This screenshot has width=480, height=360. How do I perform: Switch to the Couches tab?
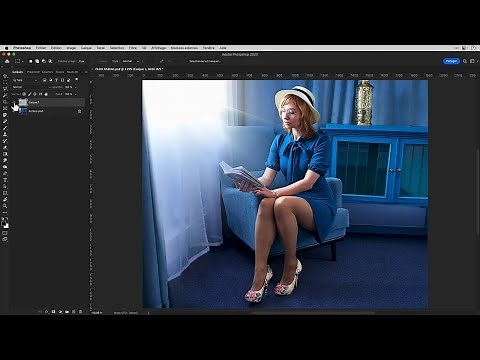[x=47, y=72]
